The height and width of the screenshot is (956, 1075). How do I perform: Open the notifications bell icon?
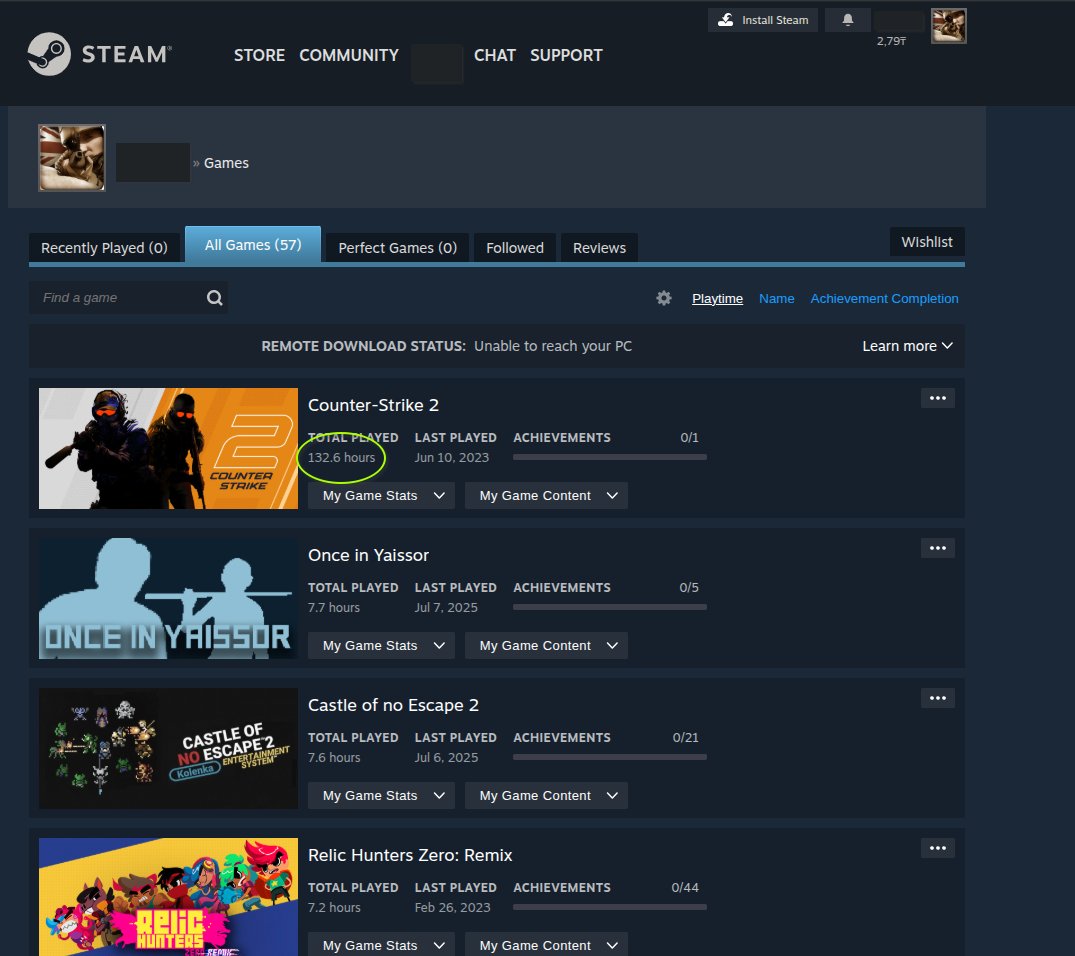848,20
